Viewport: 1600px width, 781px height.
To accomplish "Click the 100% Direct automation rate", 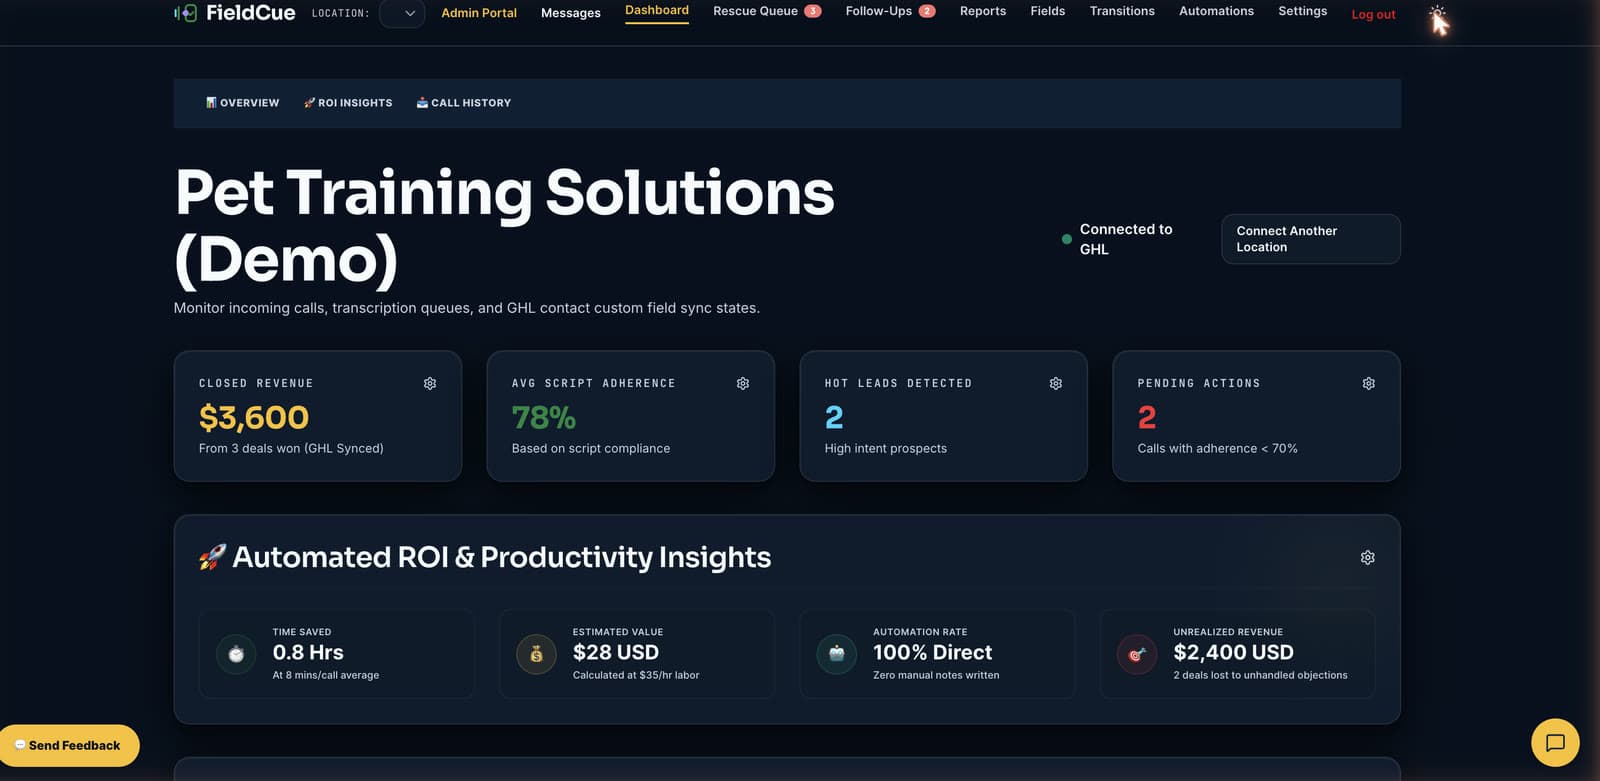I will coord(933,653).
